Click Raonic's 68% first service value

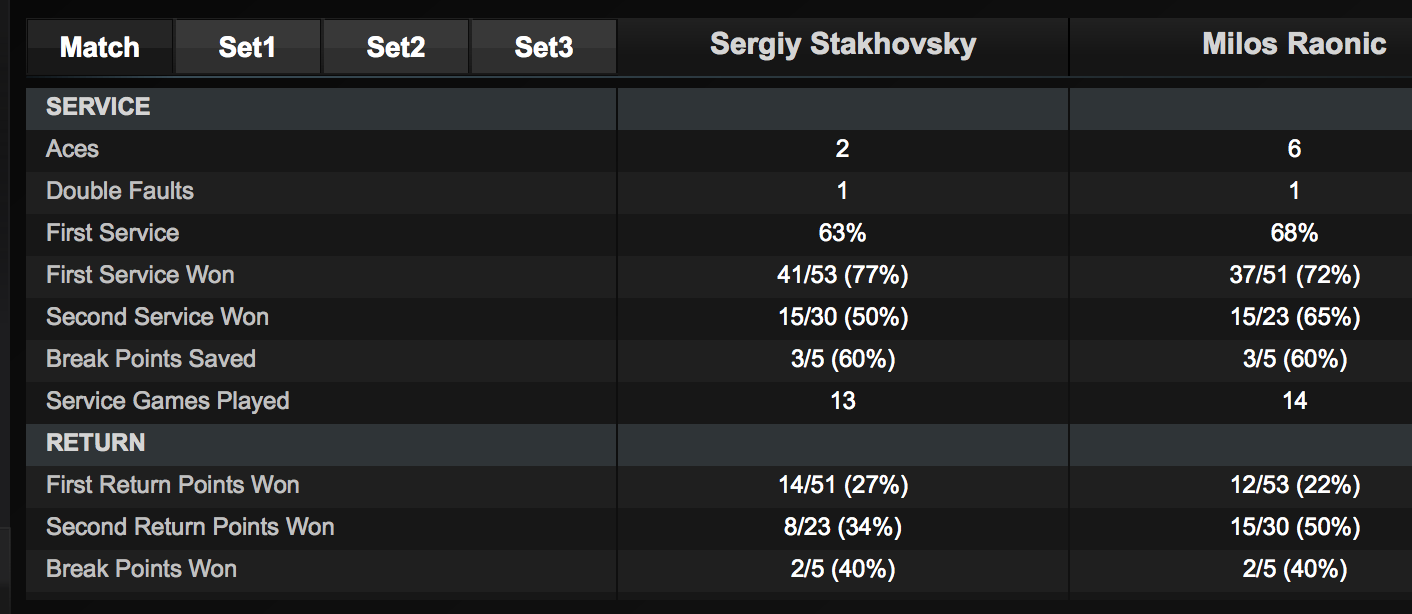[x=1294, y=233]
